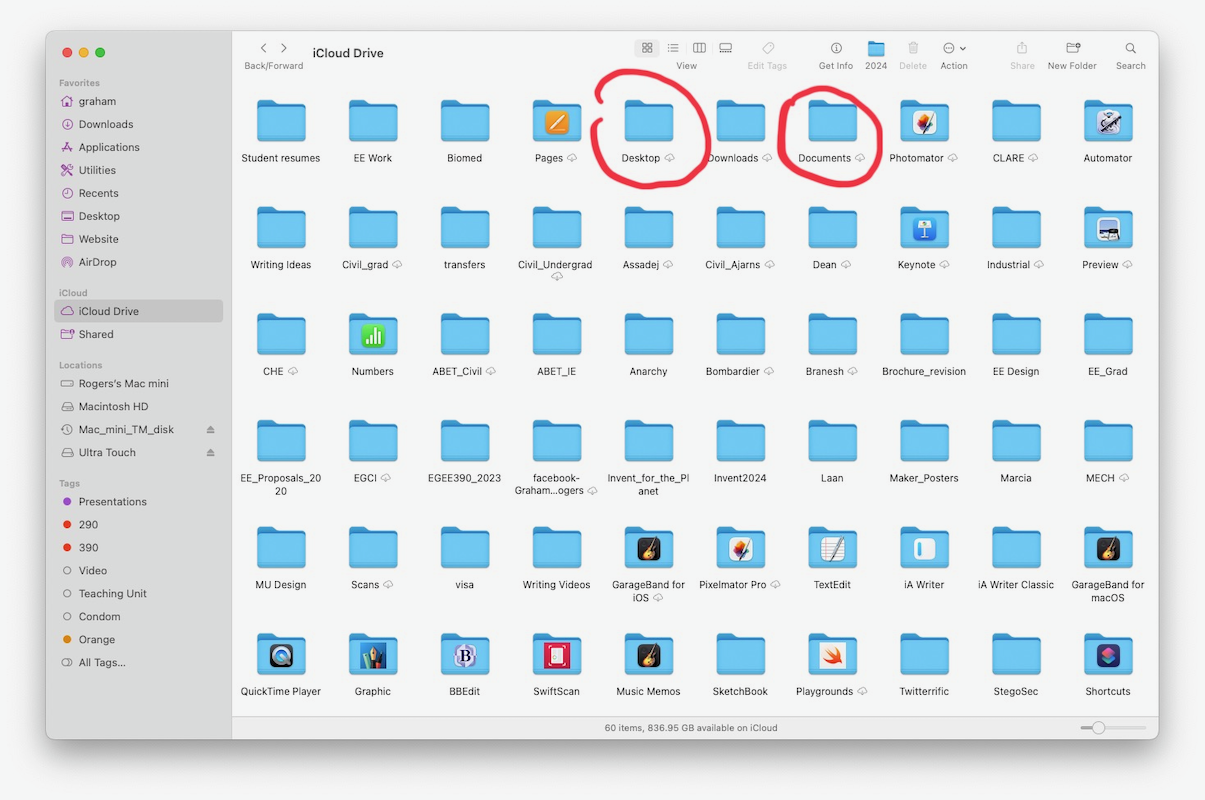The height and width of the screenshot is (800, 1205).
Task: Select the TextEdit folder
Action: (x=832, y=549)
